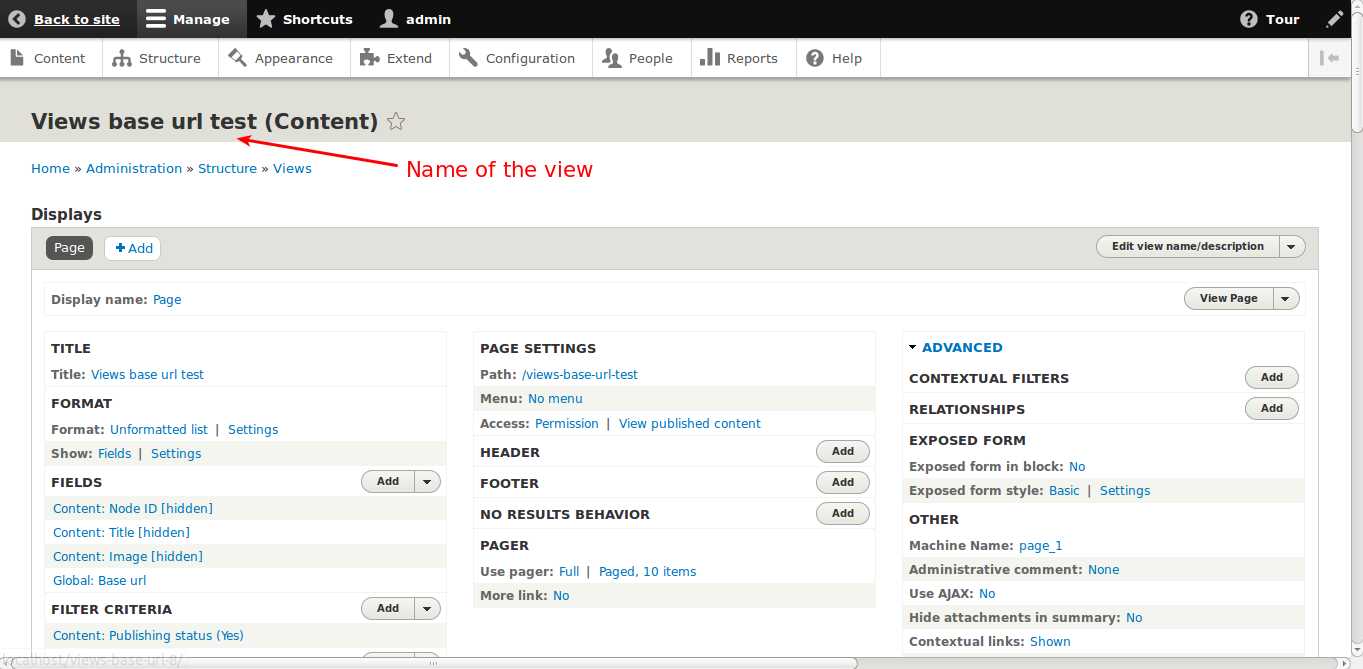Click the Tour question-mark icon
Viewport: 1363px width, 669px height.
click(x=1247, y=18)
